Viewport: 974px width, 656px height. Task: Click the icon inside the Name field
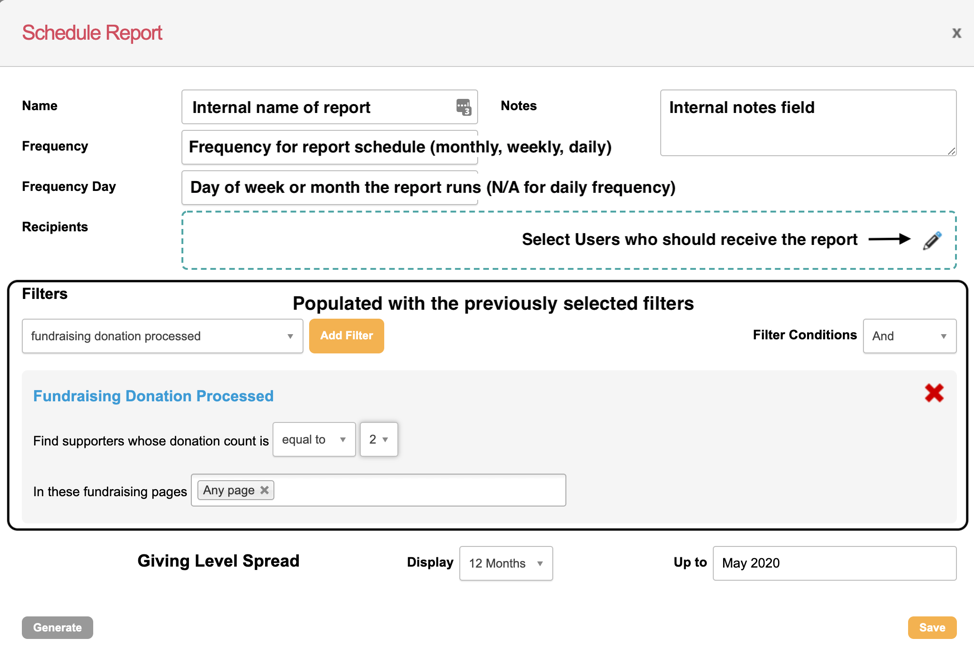463,107
